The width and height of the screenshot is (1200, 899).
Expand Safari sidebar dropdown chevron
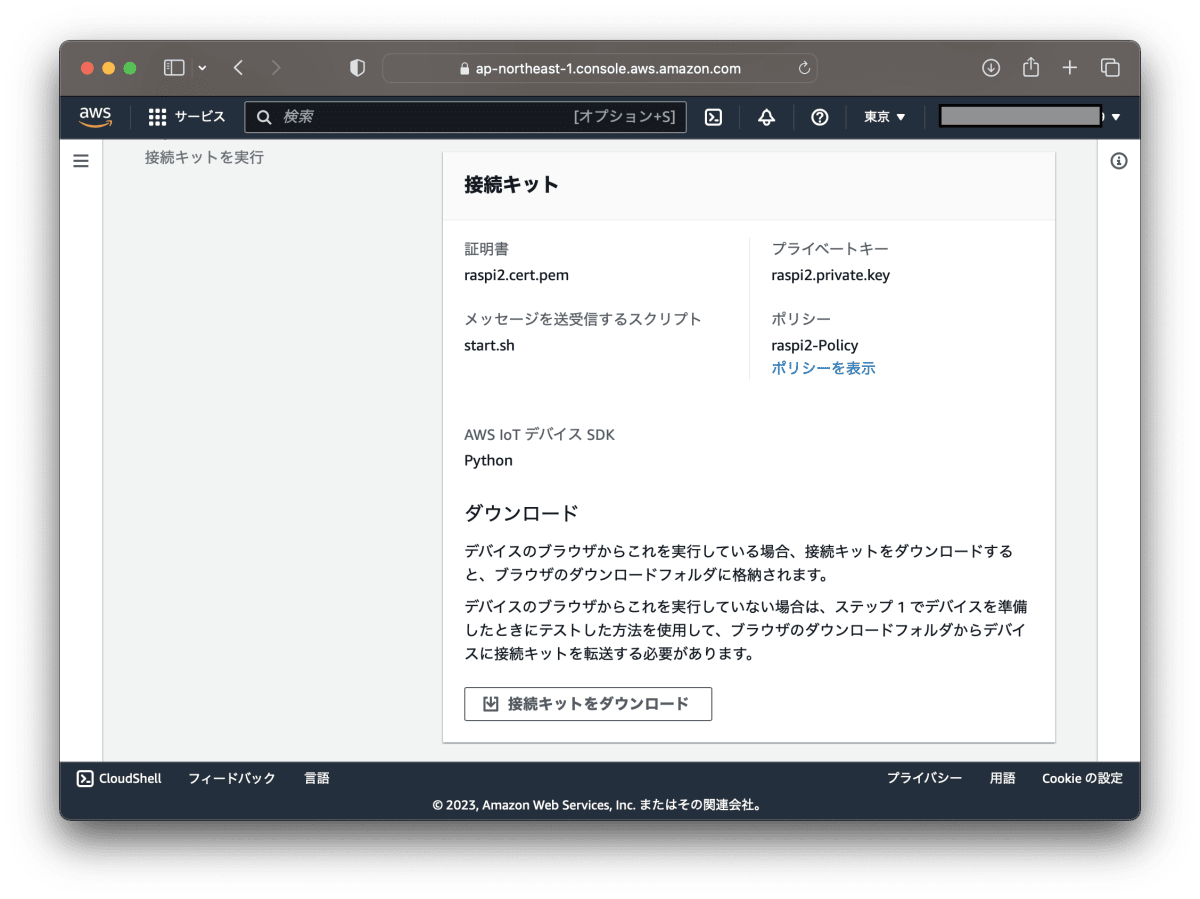click(203, 68)
